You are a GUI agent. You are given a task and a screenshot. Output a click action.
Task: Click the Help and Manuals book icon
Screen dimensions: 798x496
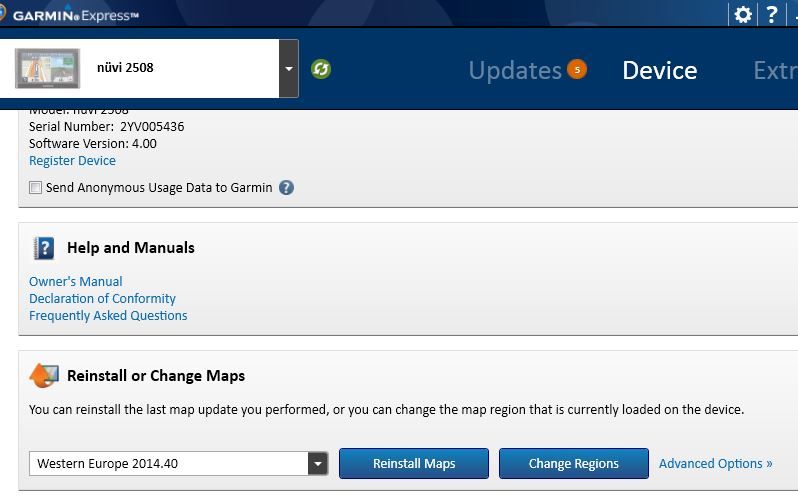click(x=44, y=248)
